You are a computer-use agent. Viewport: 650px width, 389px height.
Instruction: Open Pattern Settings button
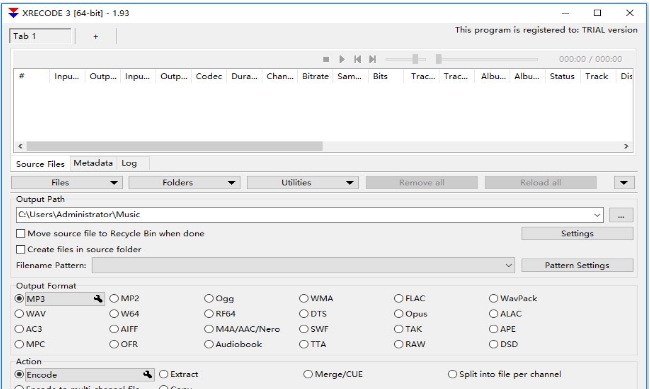tap(577, 265)
